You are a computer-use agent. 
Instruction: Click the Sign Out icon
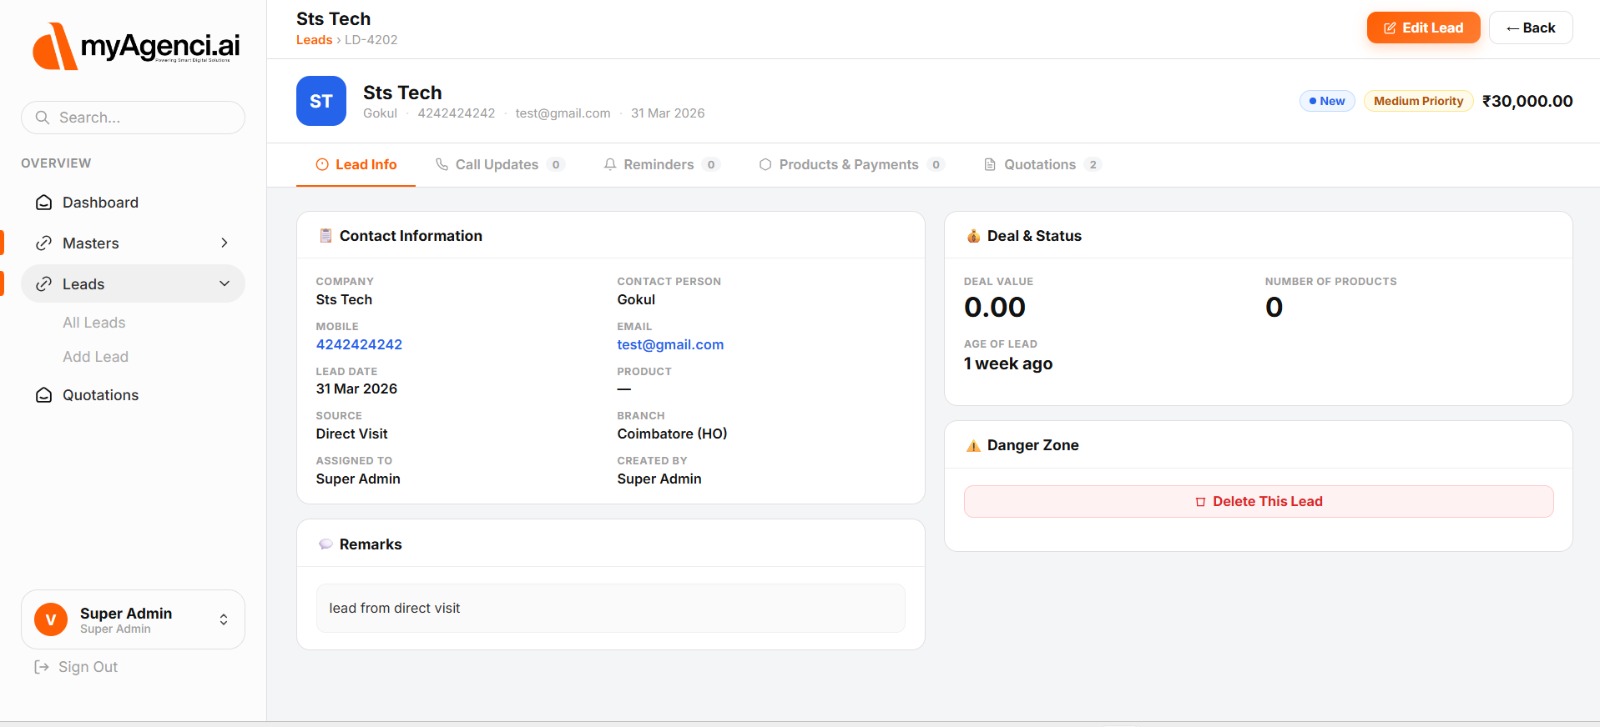pos(42,667)
